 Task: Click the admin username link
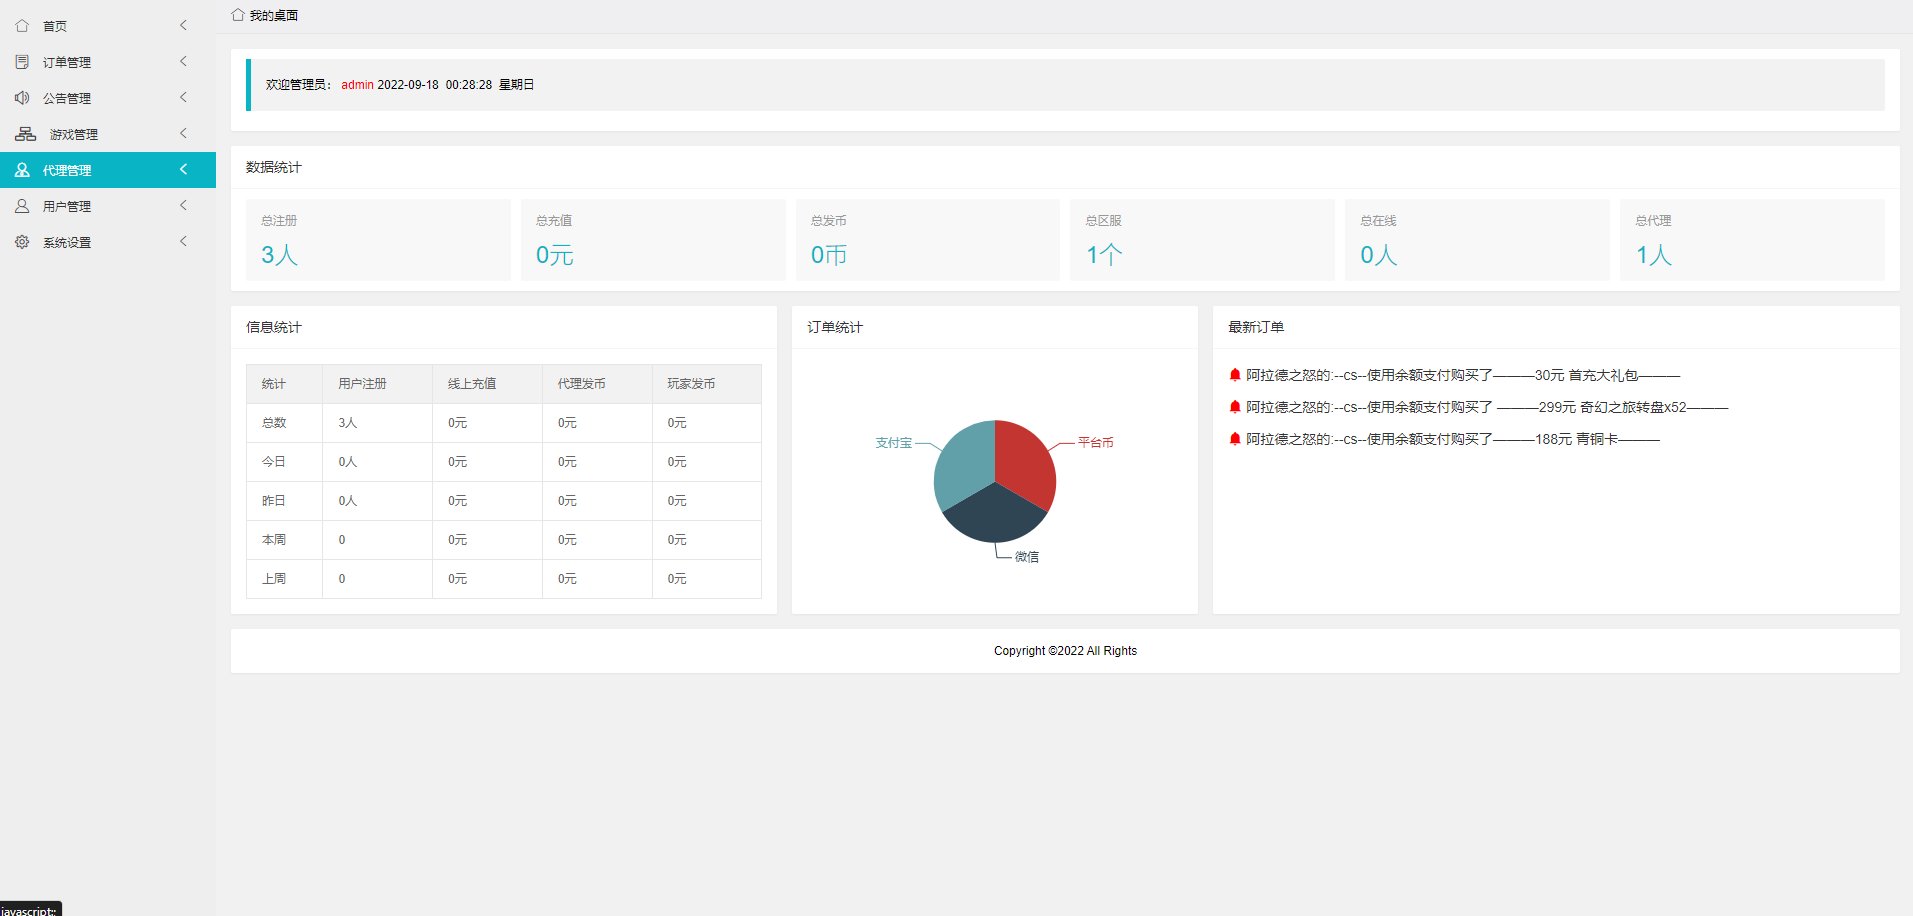coord(357,85)
